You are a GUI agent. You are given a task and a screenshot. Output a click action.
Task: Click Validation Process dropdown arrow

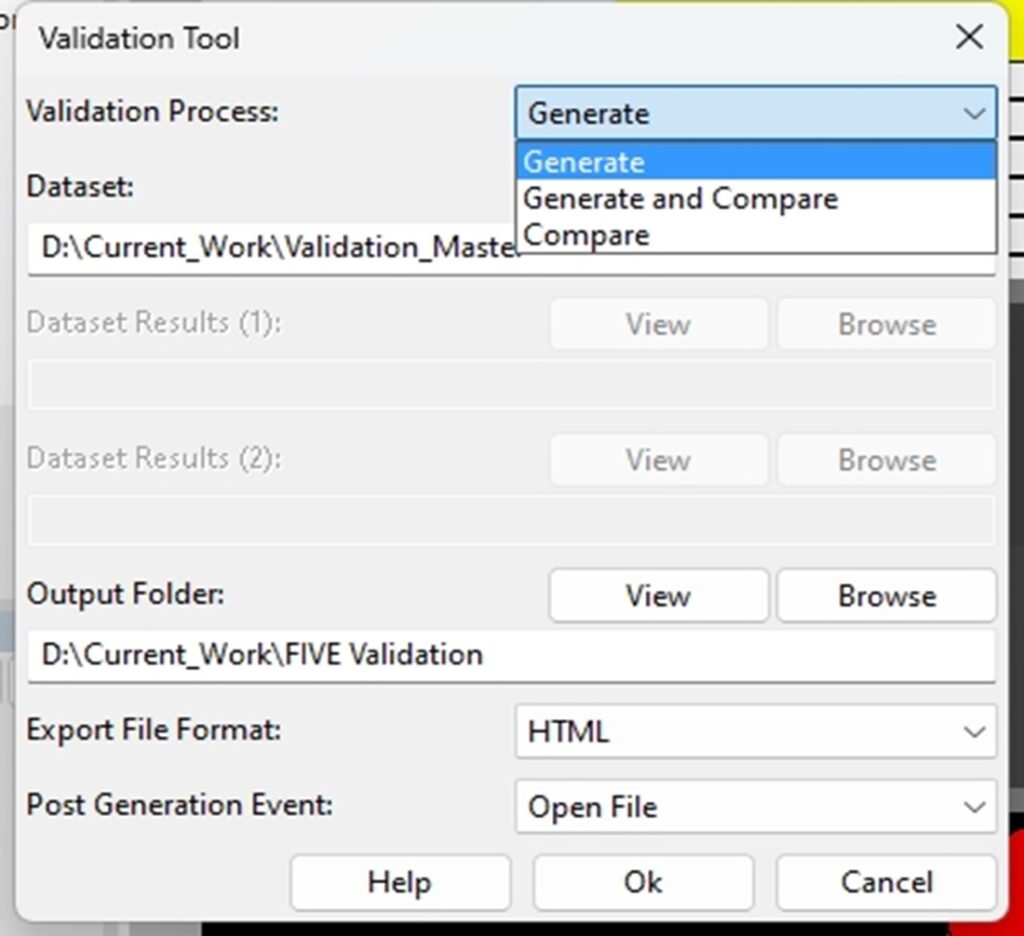tap(974, 114)
